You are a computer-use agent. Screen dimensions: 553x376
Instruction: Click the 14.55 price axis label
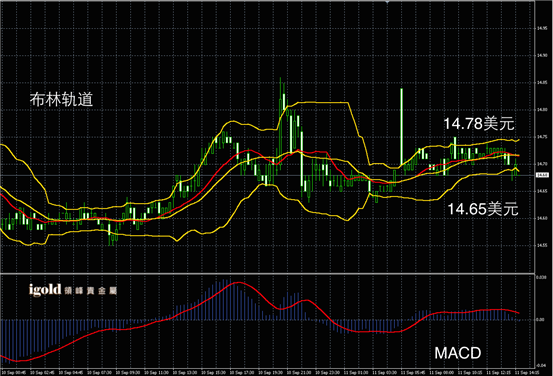[x=542, y=245]
